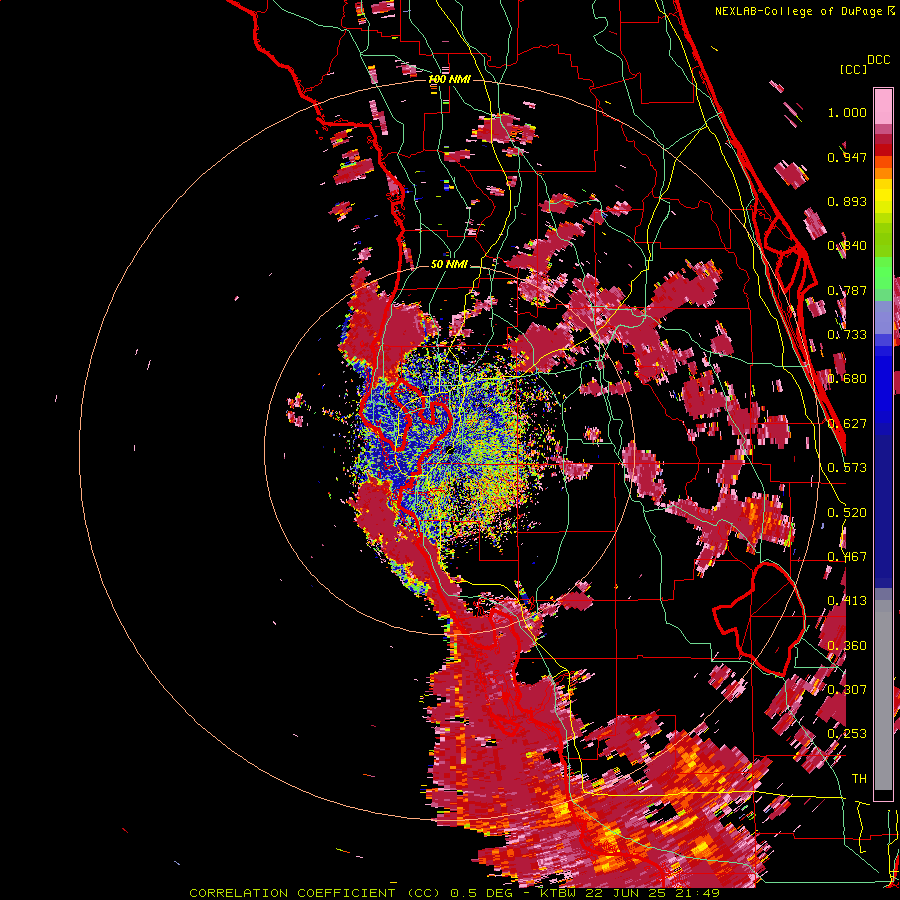
Task: Select the 0.573 scale value
Action: [x=847, y=468]
